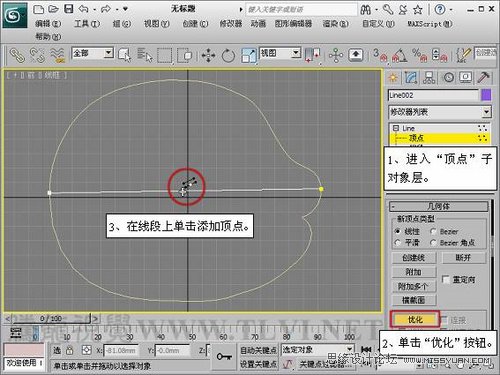Click the 断开 button

point(463,258)
